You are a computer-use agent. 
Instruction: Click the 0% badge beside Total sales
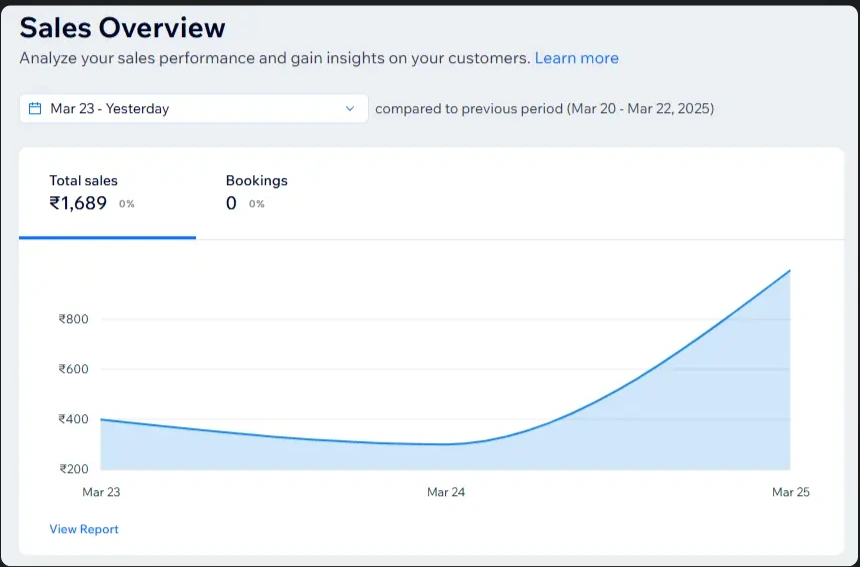pyautogui.click(x=127, y=204)
